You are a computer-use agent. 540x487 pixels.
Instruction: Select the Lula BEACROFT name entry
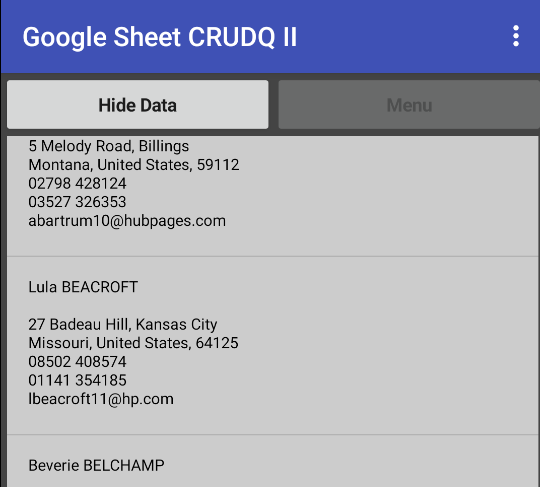pos(83,287)
